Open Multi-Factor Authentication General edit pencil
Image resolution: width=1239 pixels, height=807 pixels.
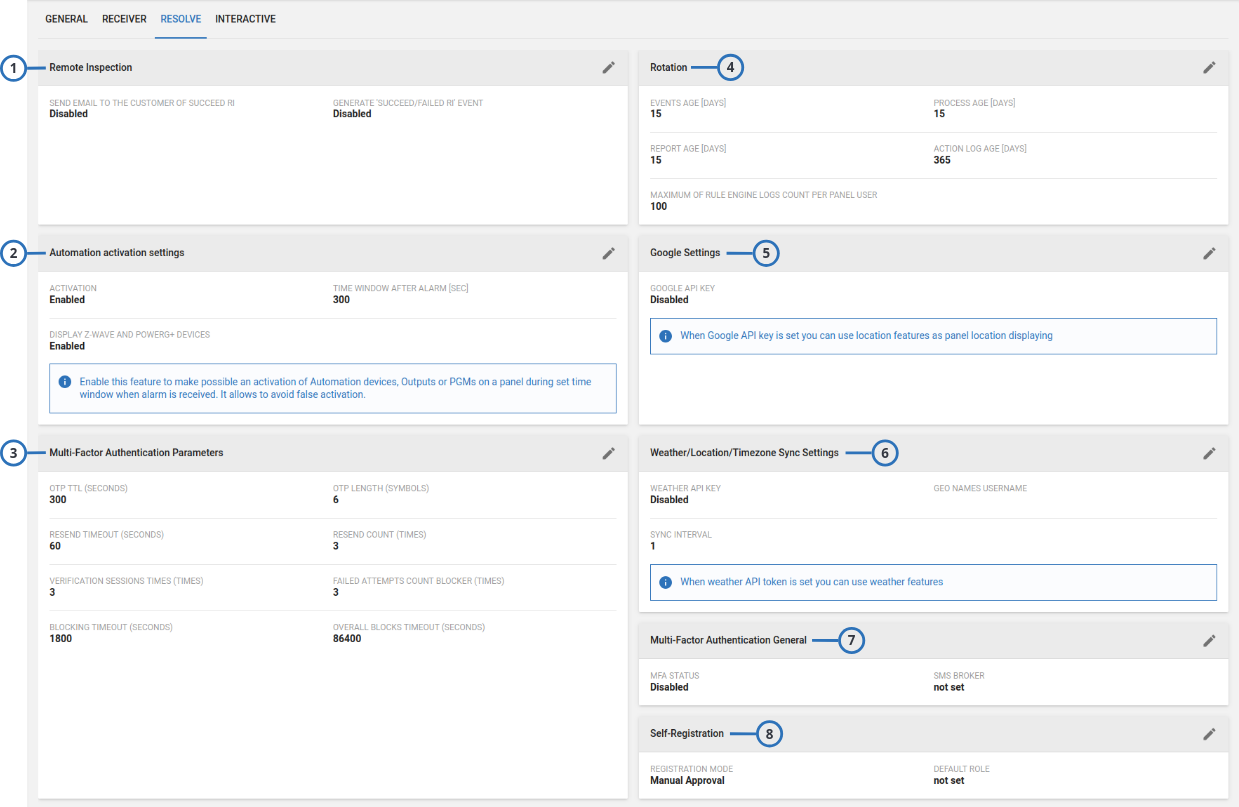pos(1209,640)
